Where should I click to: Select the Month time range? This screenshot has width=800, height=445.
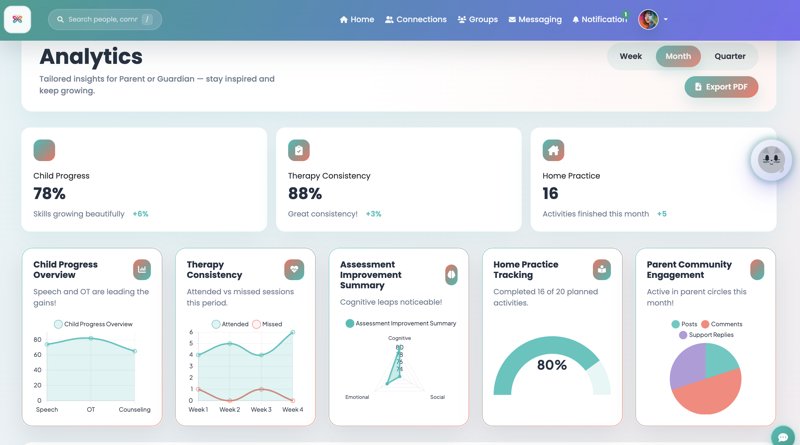pyautogui.click(x=678, y=57)
